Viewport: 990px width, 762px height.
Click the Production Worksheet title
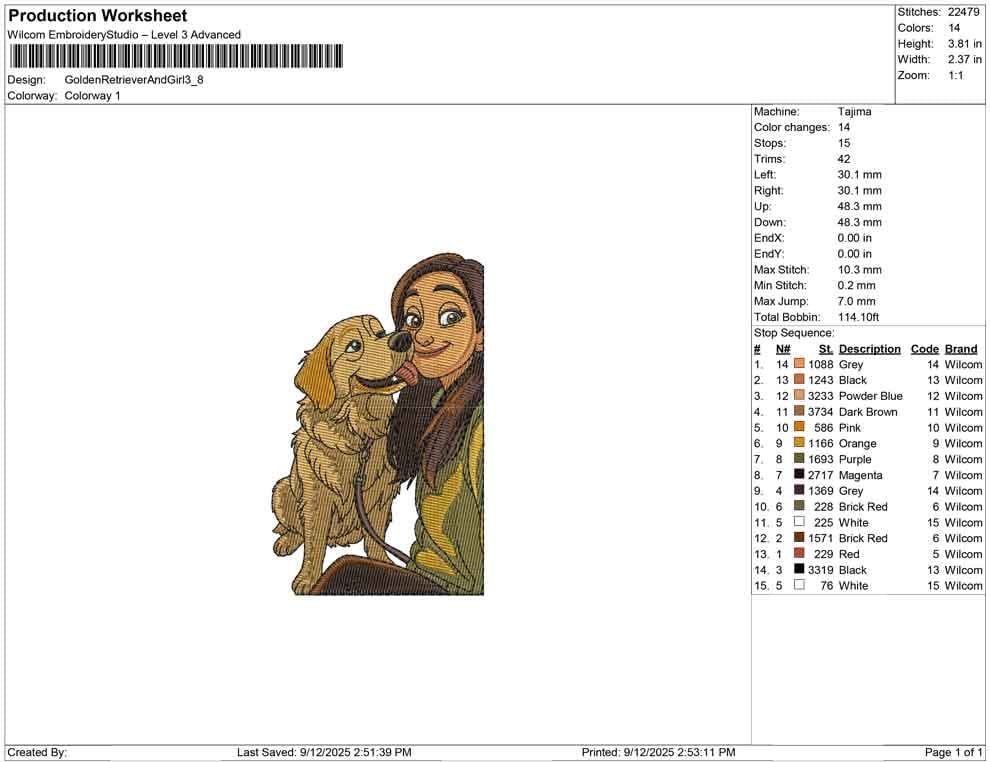(x=98, y=16)
